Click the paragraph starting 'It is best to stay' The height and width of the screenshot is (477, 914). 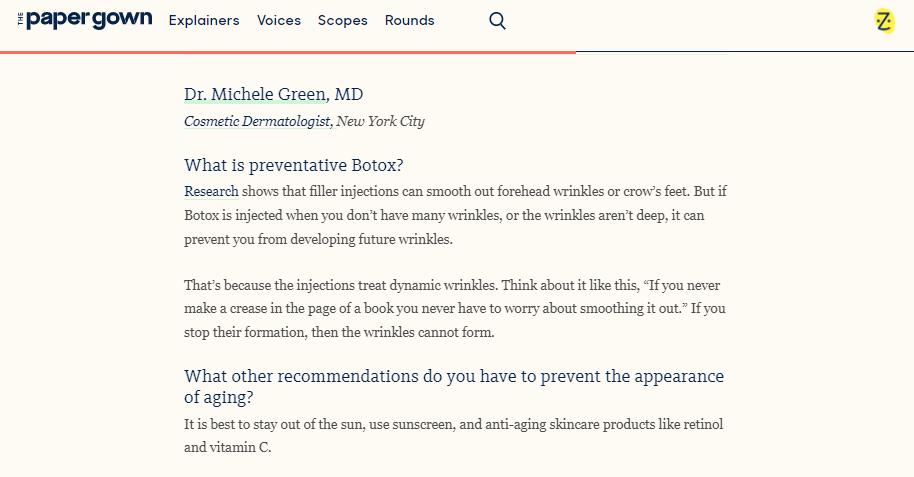(454, 436)
